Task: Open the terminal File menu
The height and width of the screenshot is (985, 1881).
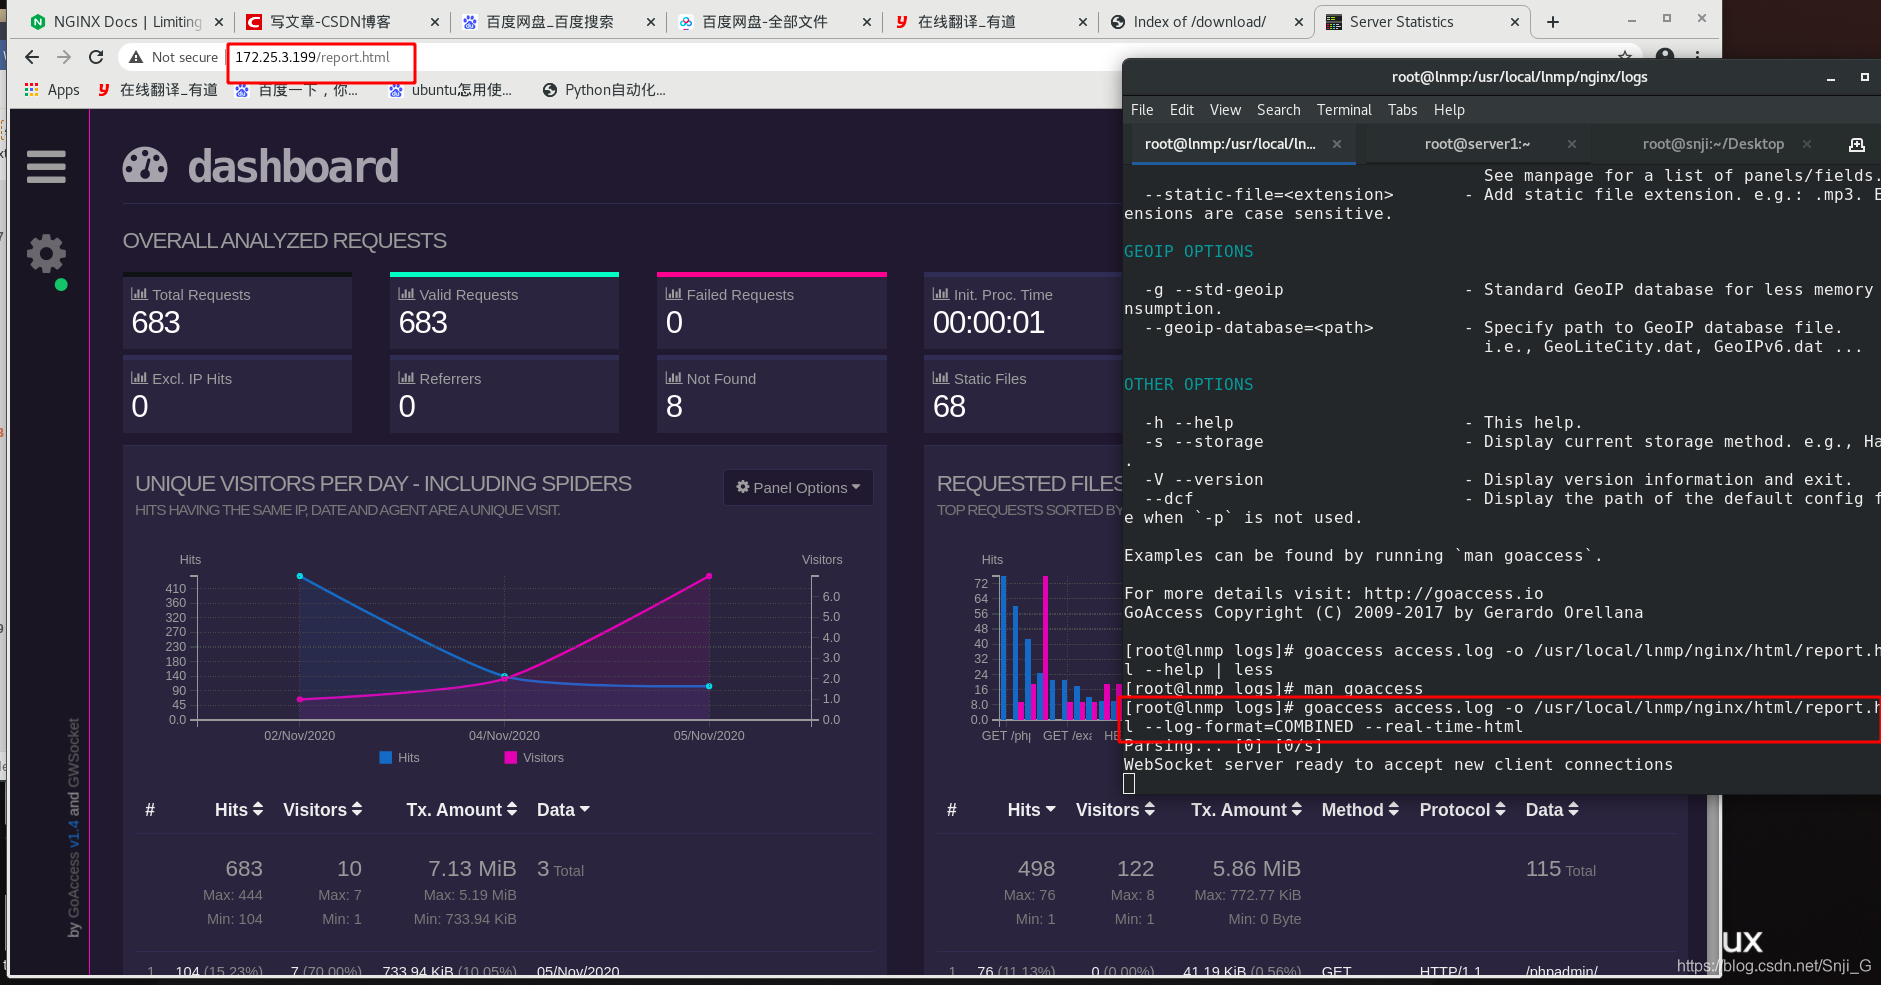Action: click(1142, 110)
